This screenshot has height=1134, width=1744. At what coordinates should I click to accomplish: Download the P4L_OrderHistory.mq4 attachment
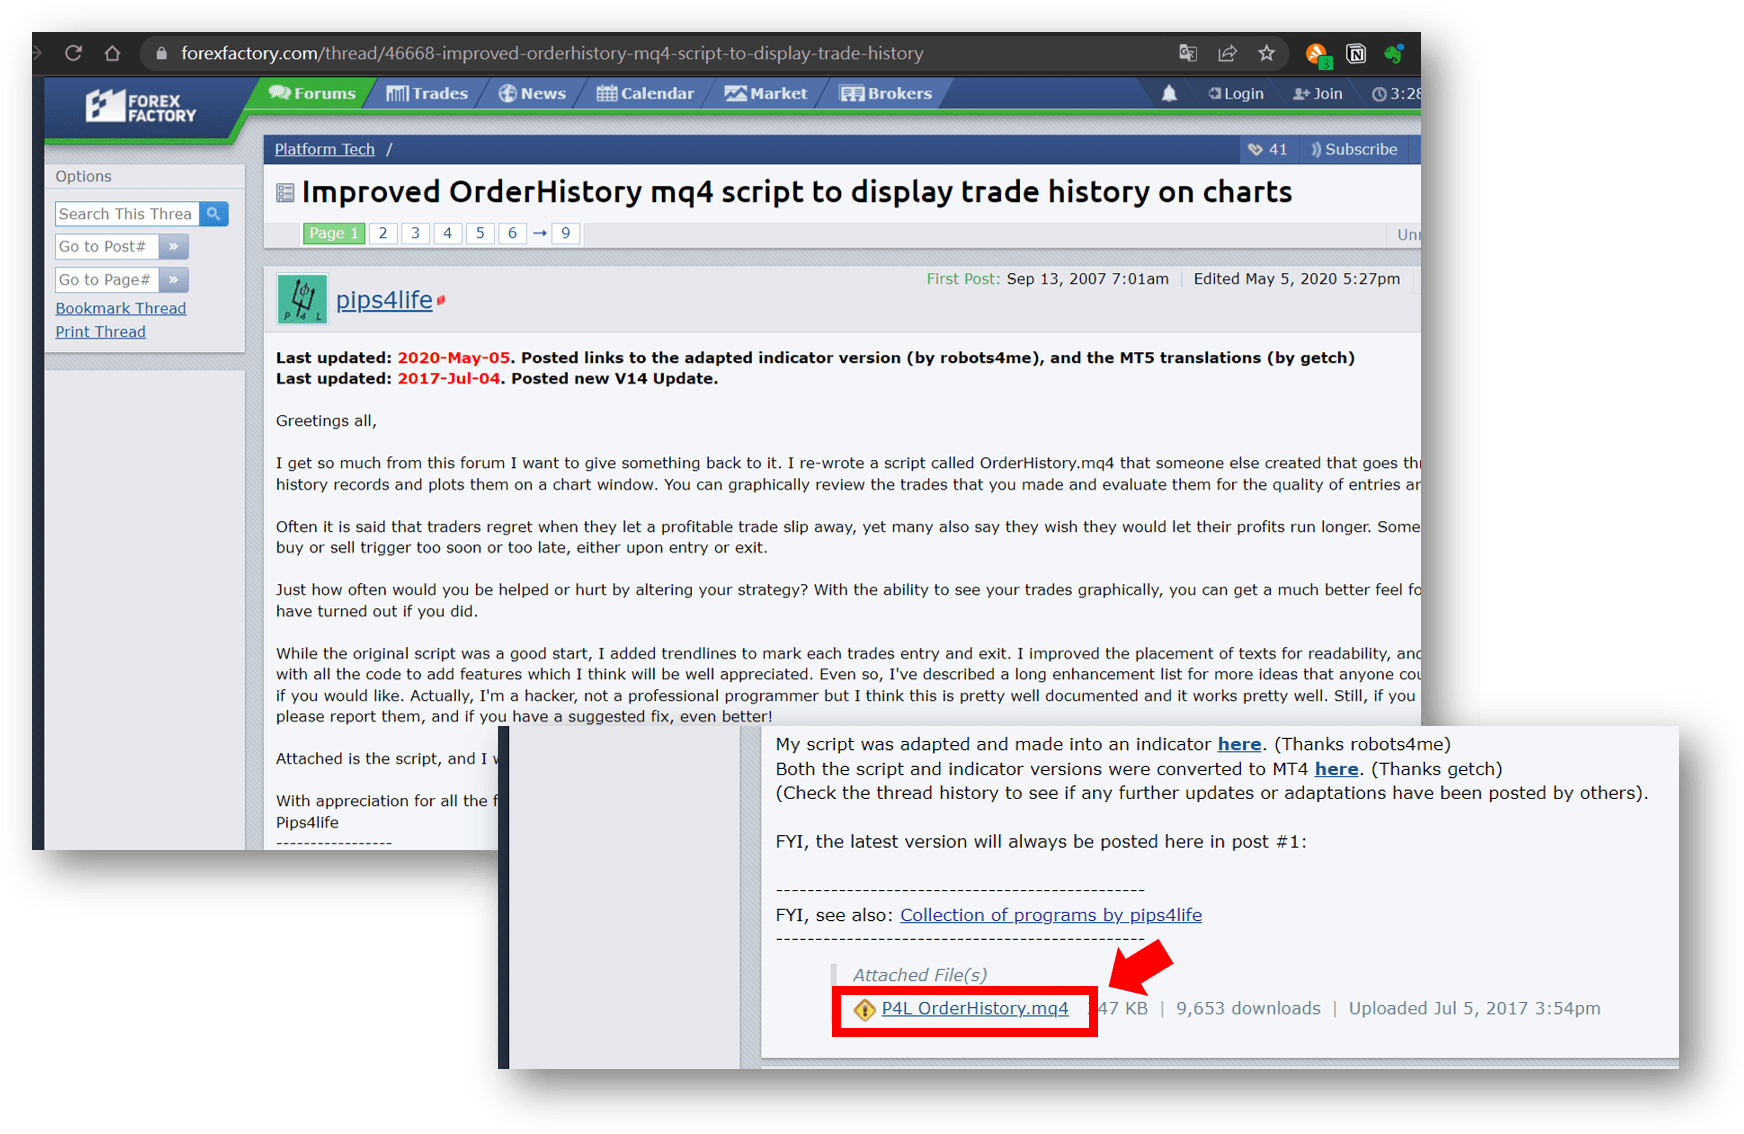point(975,1009)
